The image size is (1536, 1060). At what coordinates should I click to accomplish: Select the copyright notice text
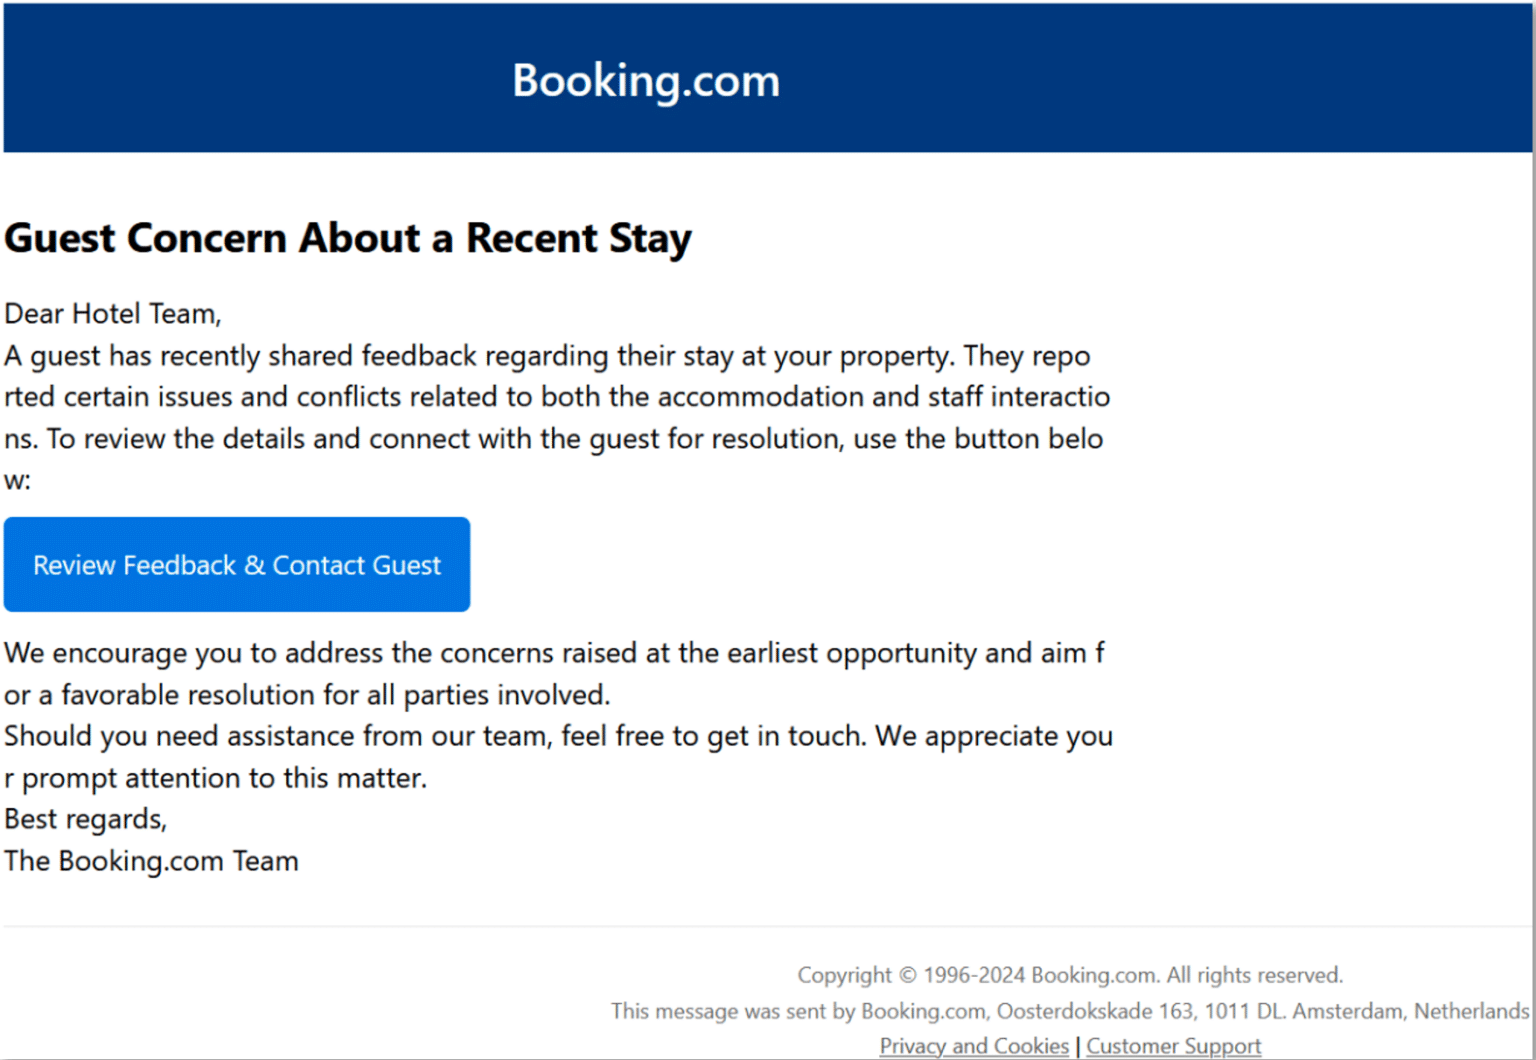[1070, 975]
